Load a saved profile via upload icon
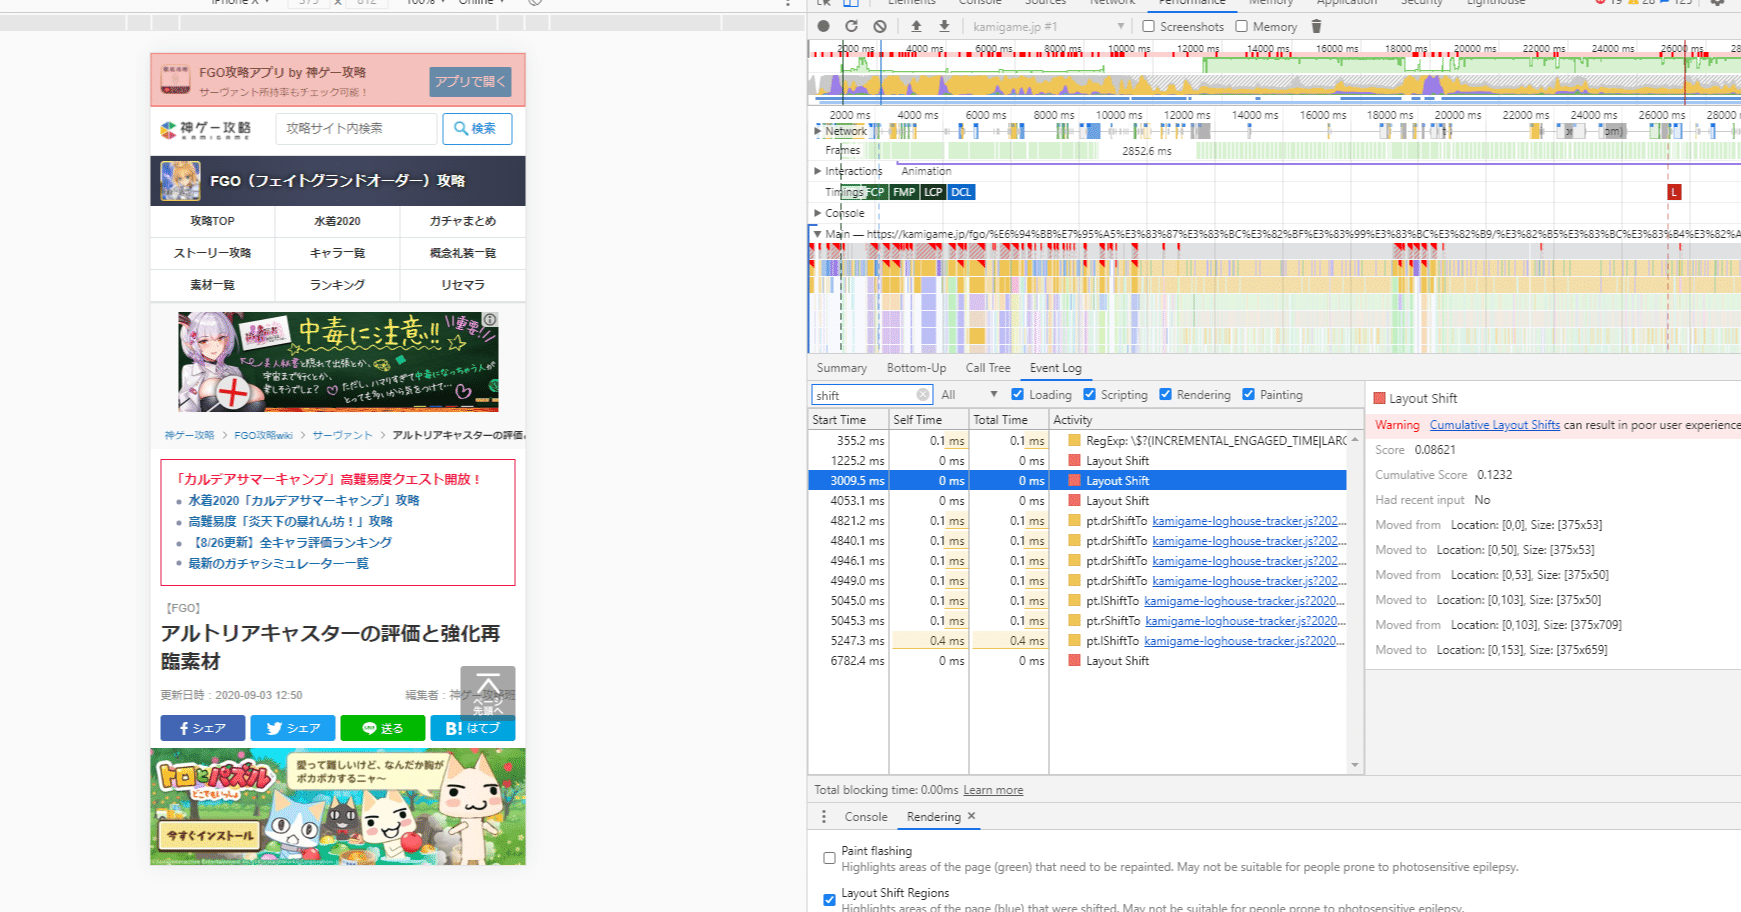 pyautogui.click(x=916, y=26)
